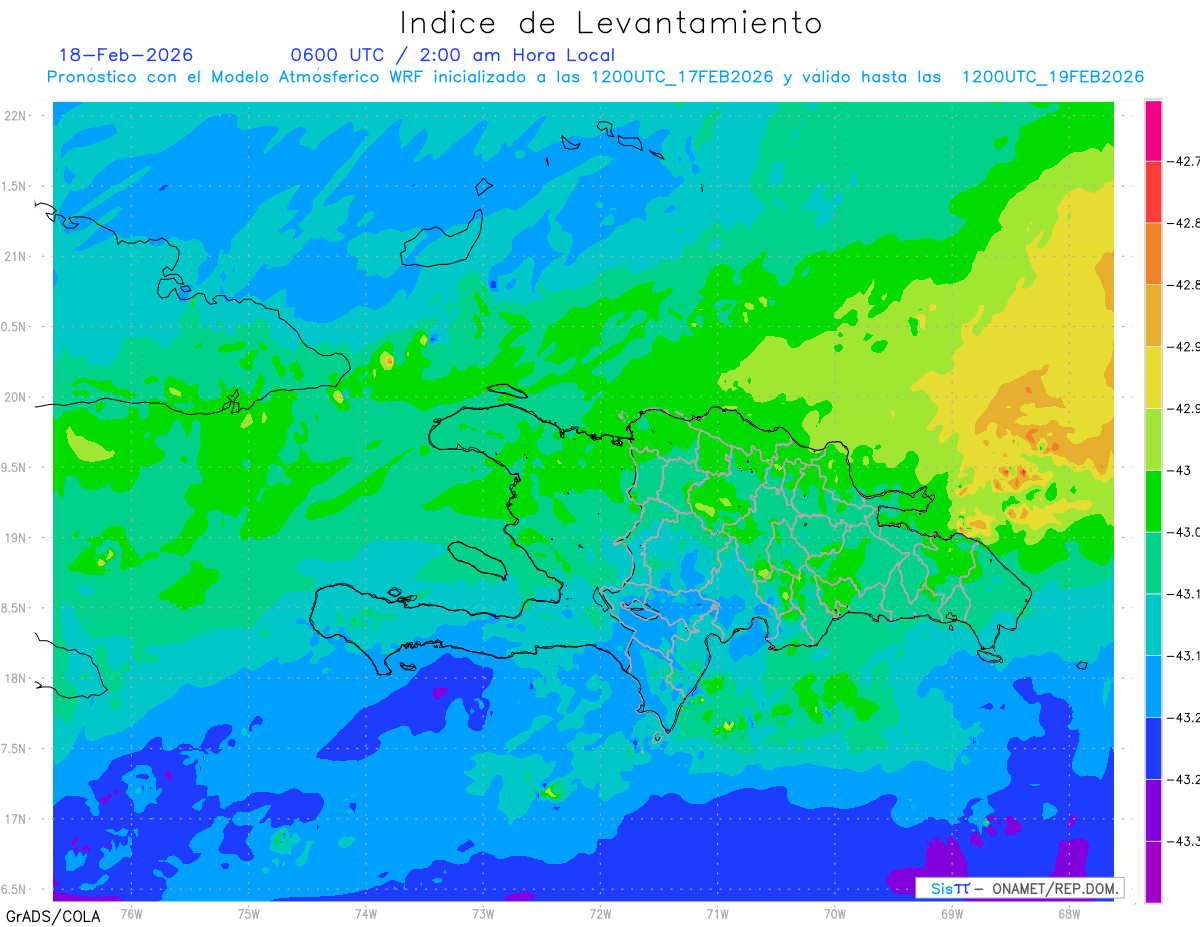Select the purple swatch at legend bottom
Screen dimensions: 1200x927
click(1153, 871)
